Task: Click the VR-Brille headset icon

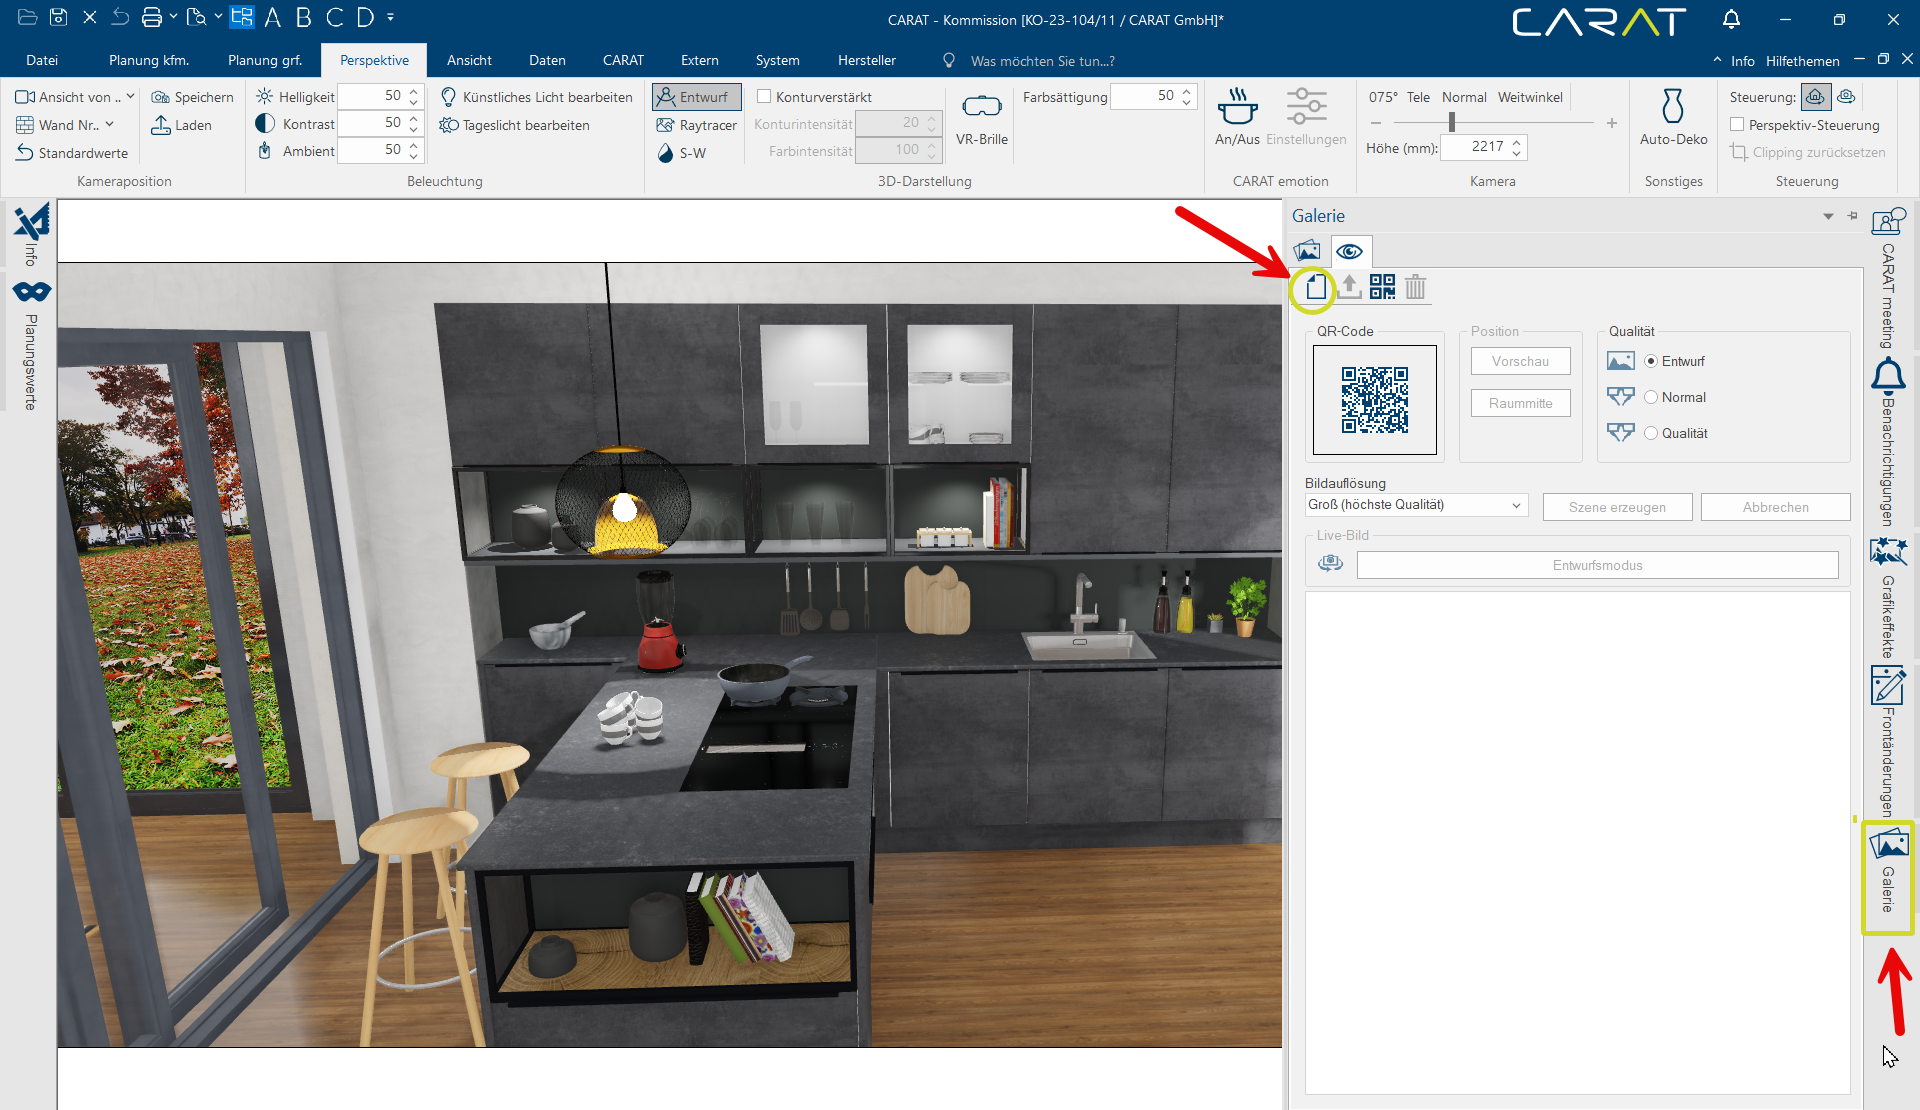Action: point(981,106)
